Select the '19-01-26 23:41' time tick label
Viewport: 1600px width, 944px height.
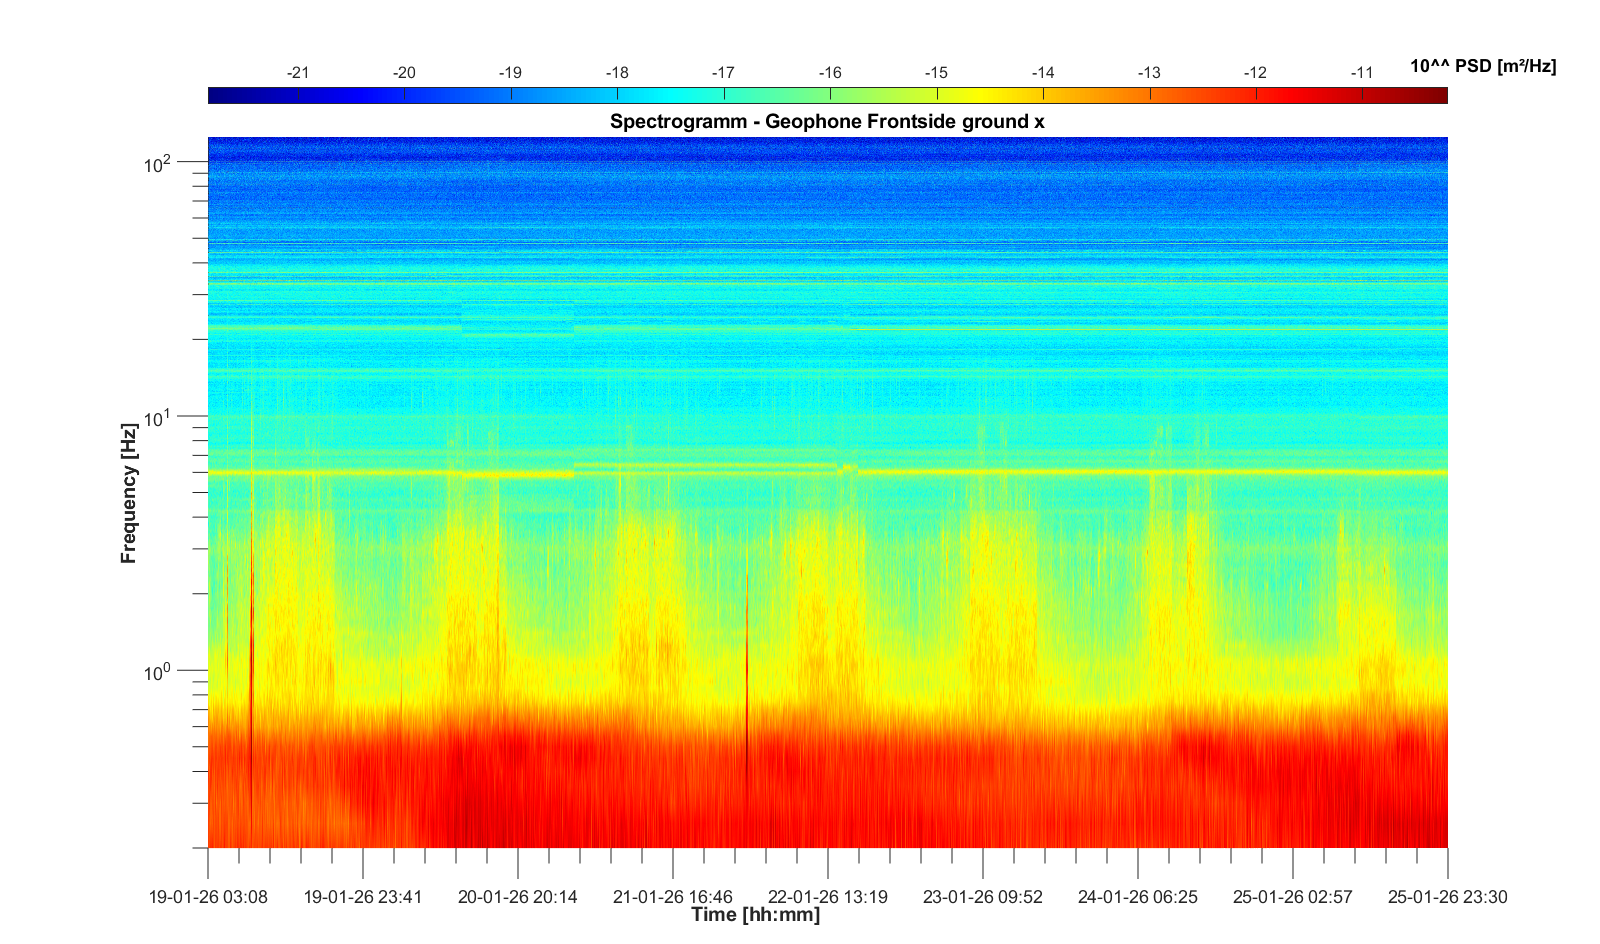pyautogui.click(x=363, y=897)
